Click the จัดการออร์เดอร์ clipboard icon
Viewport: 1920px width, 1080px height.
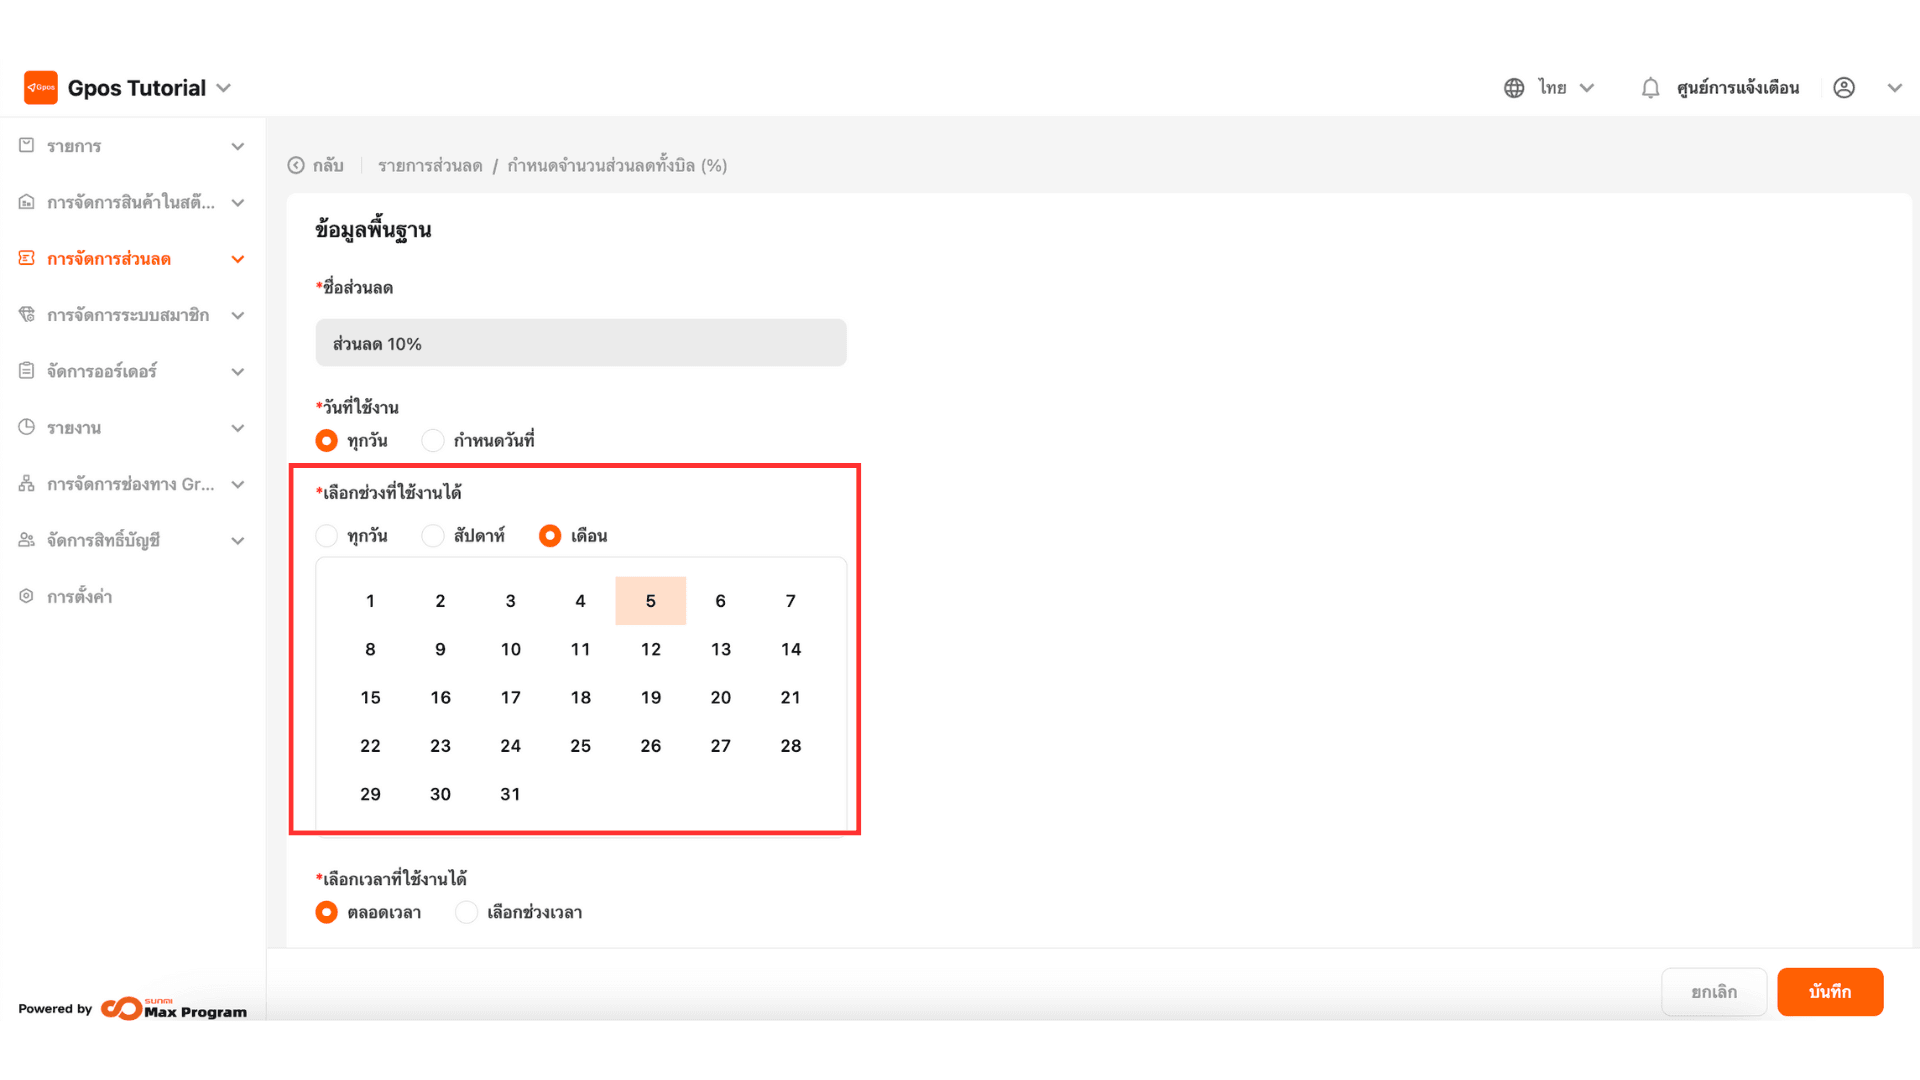27,371
